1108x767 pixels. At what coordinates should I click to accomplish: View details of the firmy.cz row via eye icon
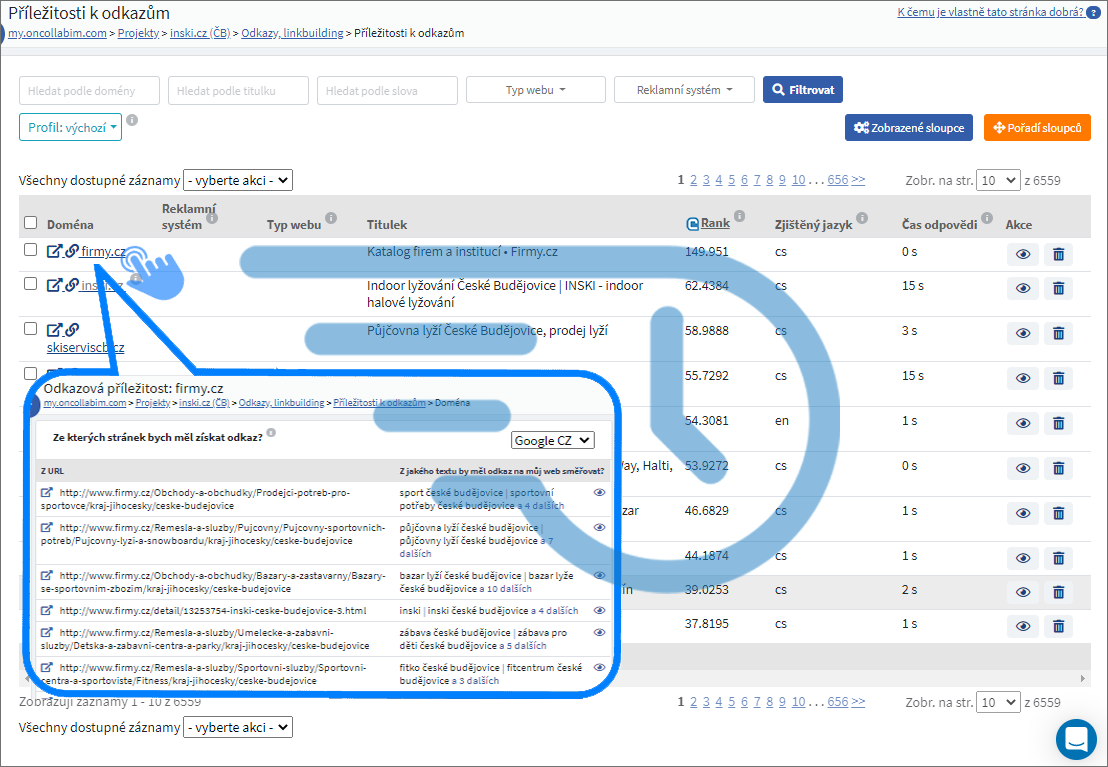pyautogui.click(x=1022, y=254)
